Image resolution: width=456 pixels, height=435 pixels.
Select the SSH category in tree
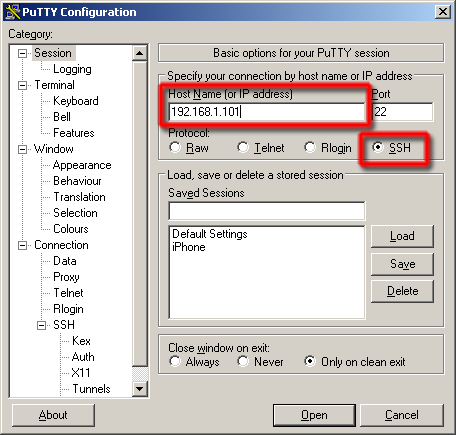pos(64,325)
